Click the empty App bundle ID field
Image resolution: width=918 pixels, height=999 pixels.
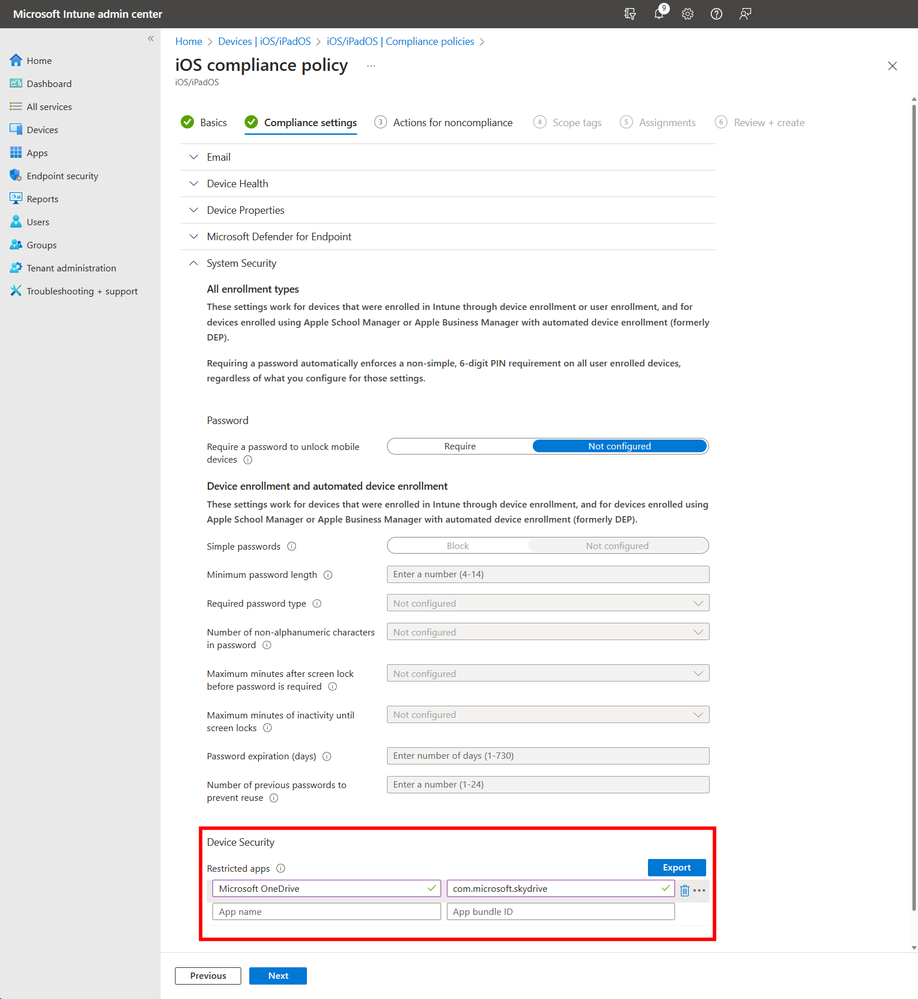561,912
